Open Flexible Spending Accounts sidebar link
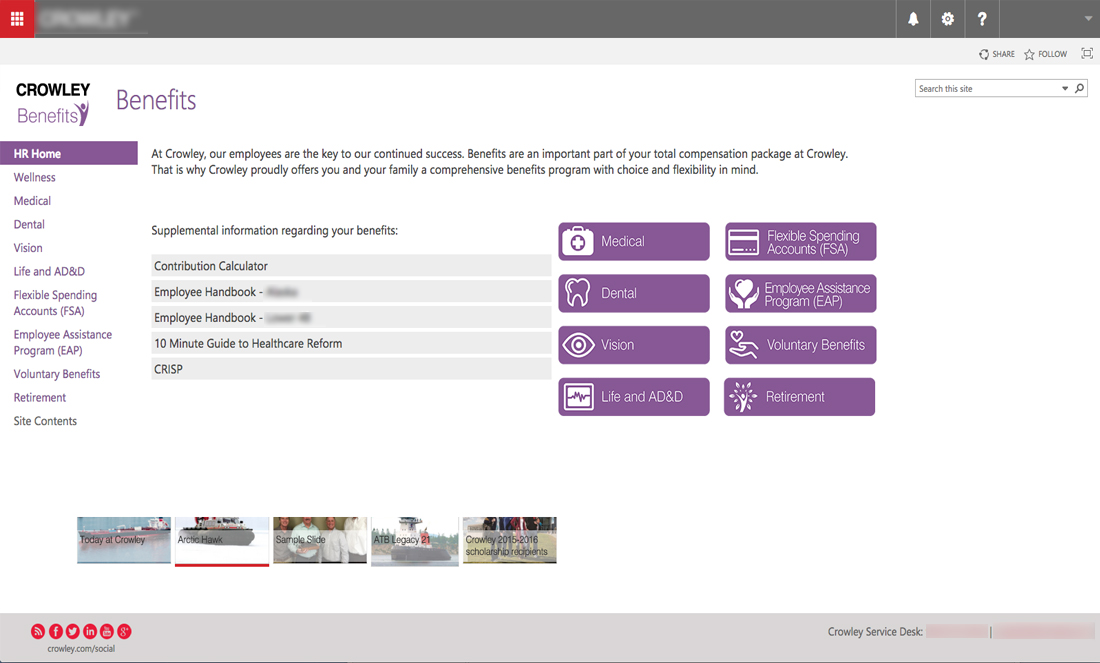 pyautogui.click(x=55, y=303)
